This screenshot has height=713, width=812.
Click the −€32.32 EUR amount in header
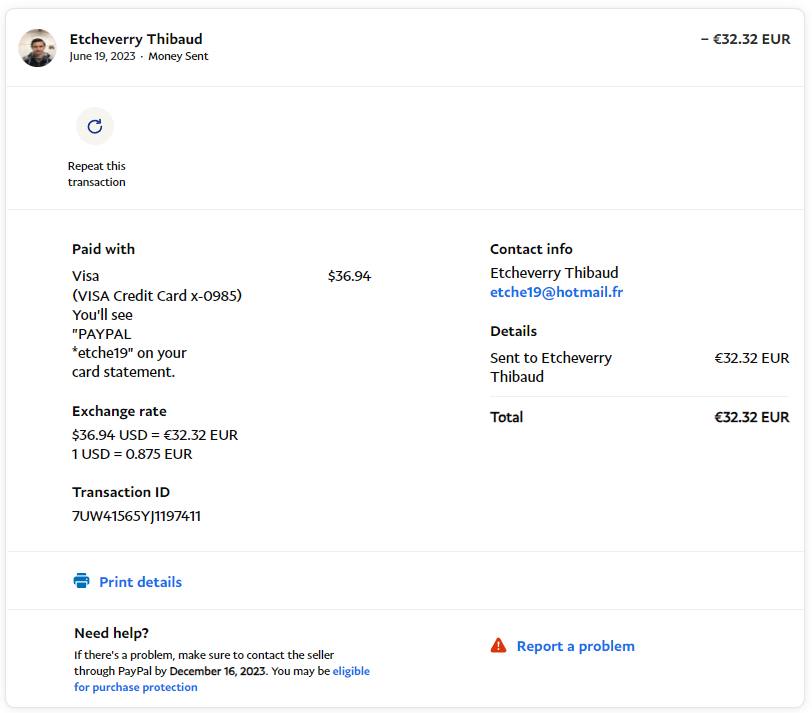click(745, 40)
